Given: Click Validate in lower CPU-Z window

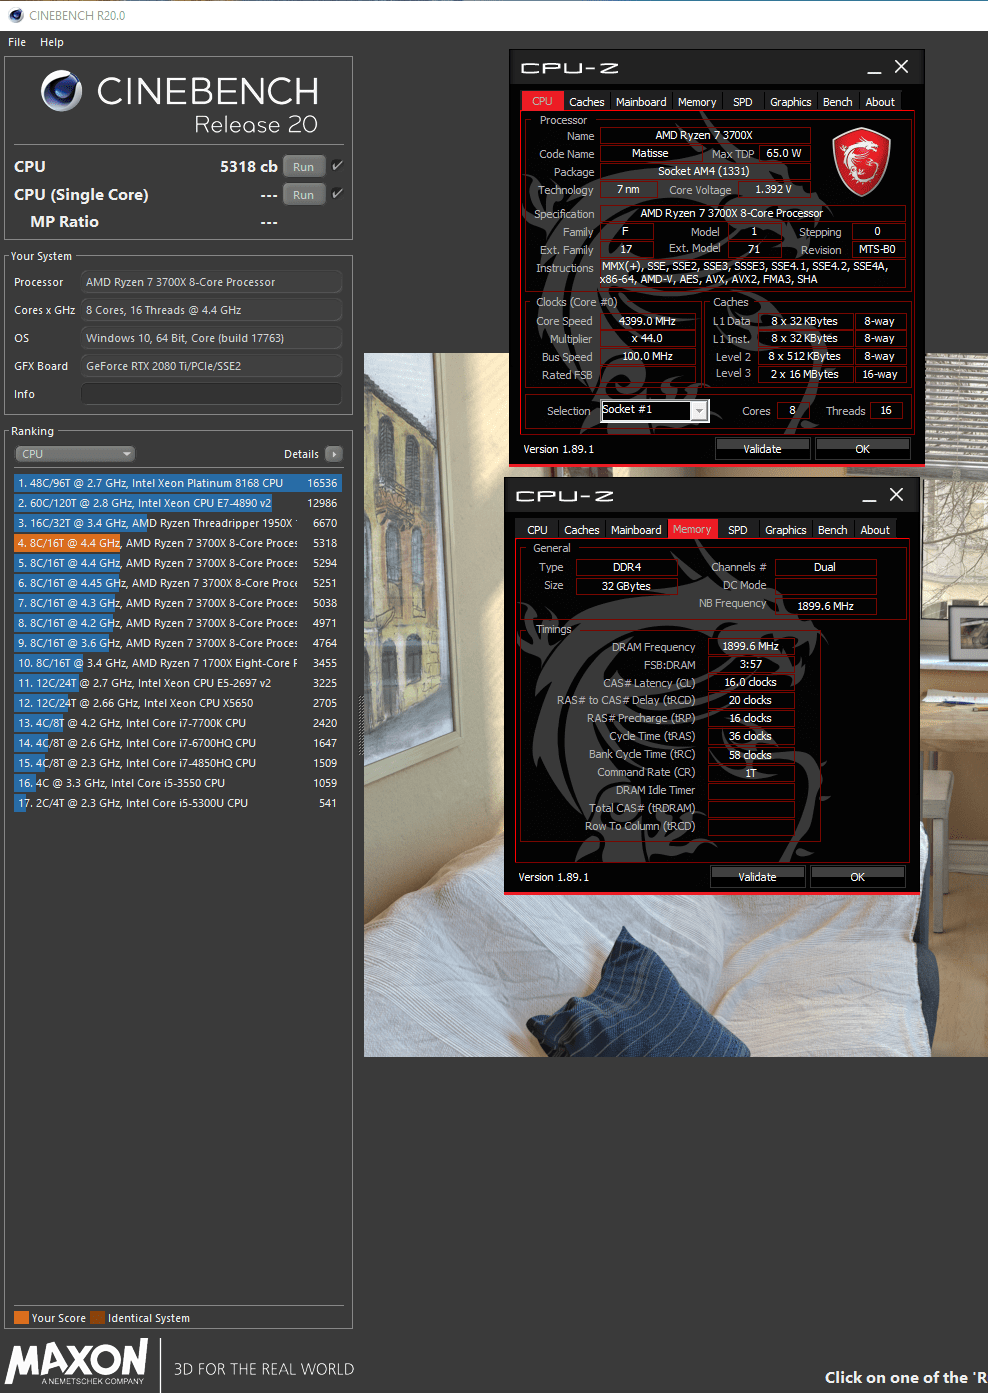Looking at the screenshot, I should pyautogui.click(x=757, y=877).
